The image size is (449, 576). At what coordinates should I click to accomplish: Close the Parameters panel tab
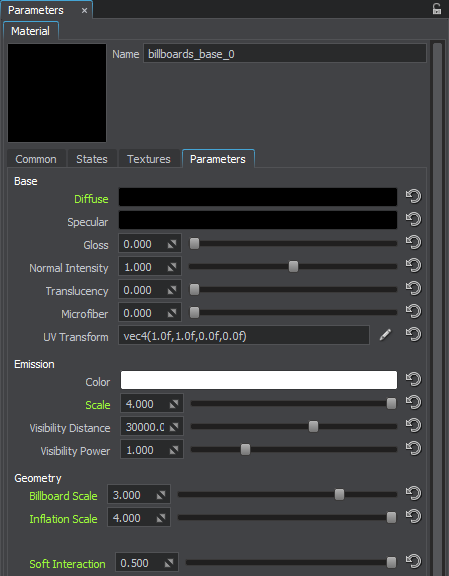84,11
